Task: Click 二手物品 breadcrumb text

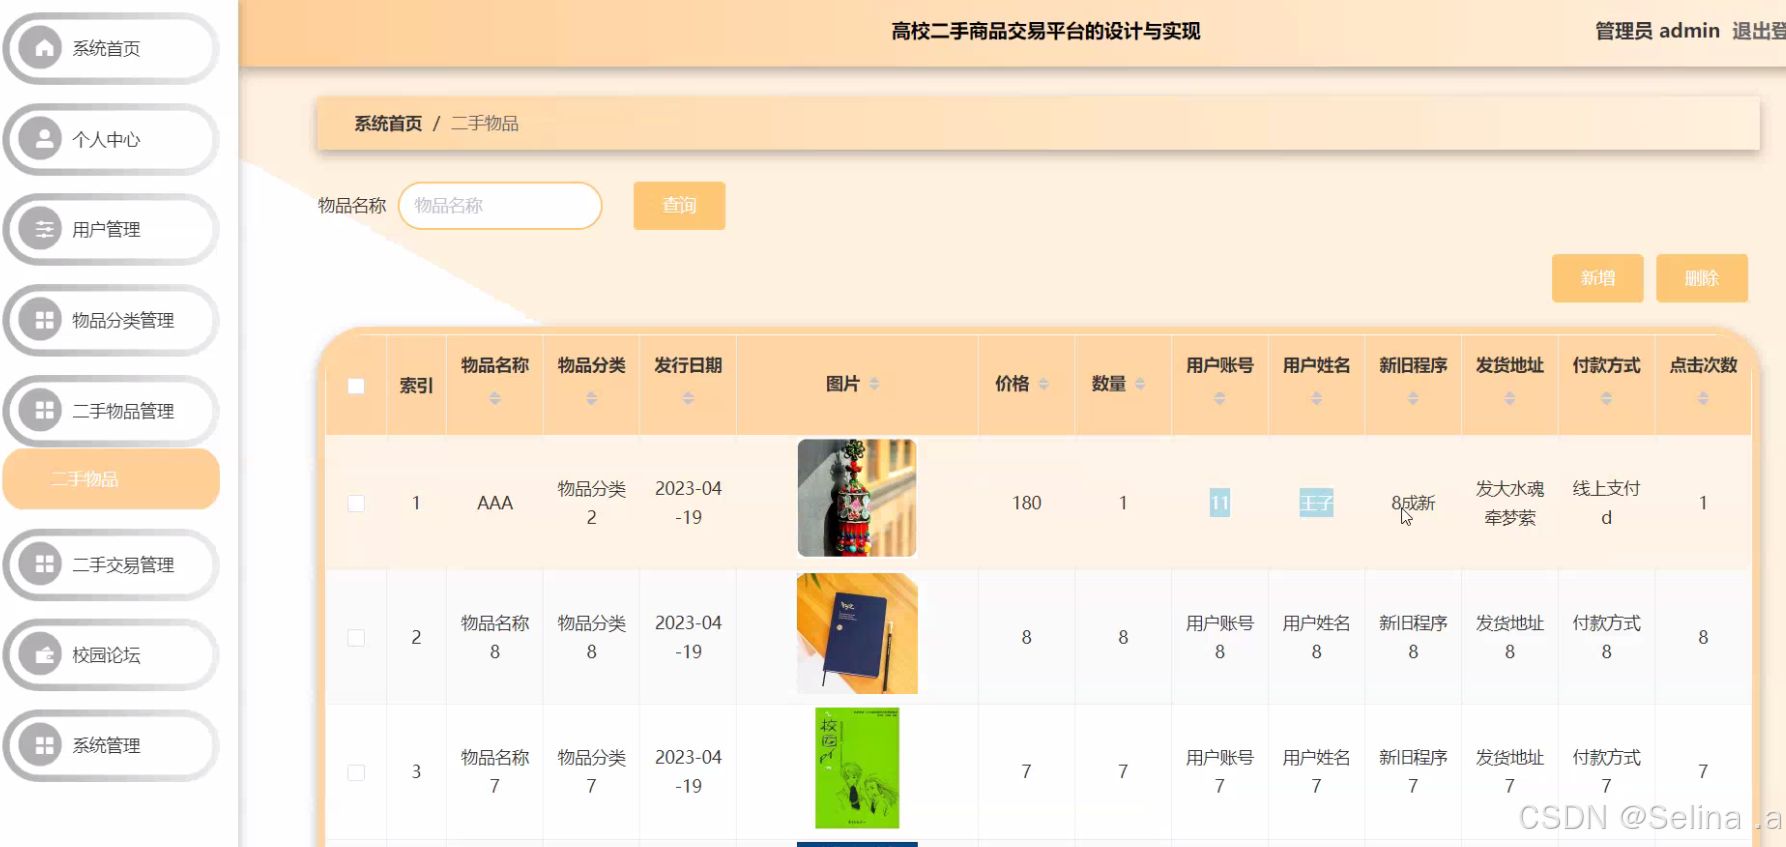Action: coord(485,123)
